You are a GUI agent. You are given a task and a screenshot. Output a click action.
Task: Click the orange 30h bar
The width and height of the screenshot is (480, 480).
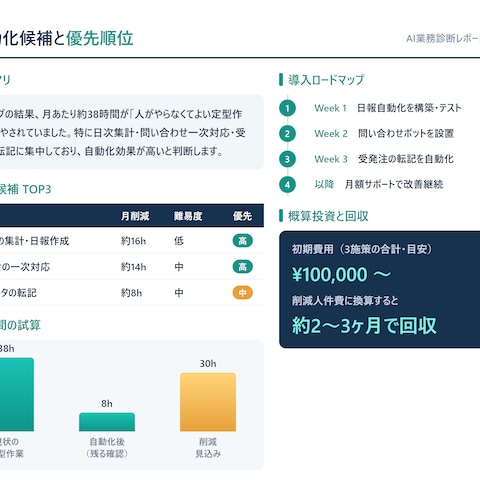click(208, 402)
